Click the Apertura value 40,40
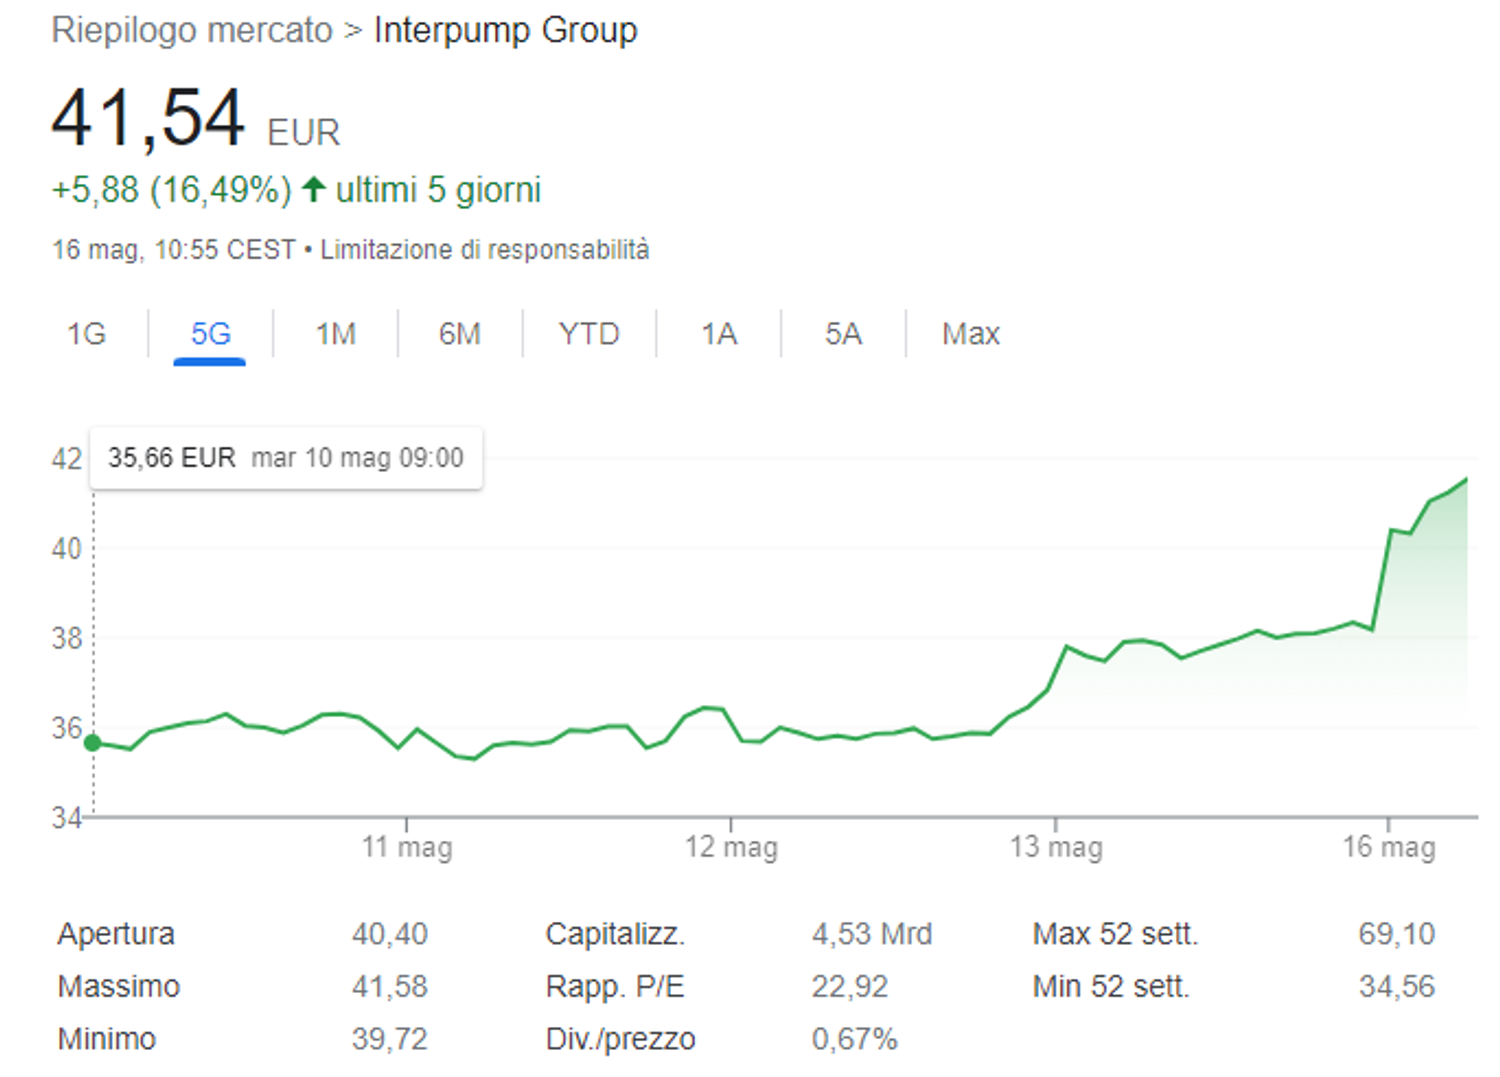The width and height of the screenshot is (1500, 1077). point(390,934)
